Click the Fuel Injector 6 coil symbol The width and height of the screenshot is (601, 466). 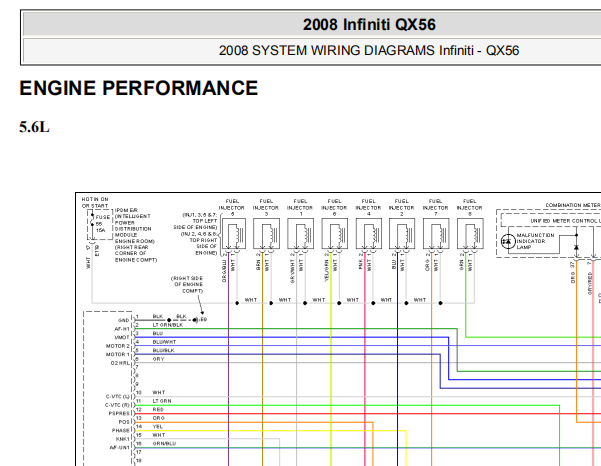335,233
